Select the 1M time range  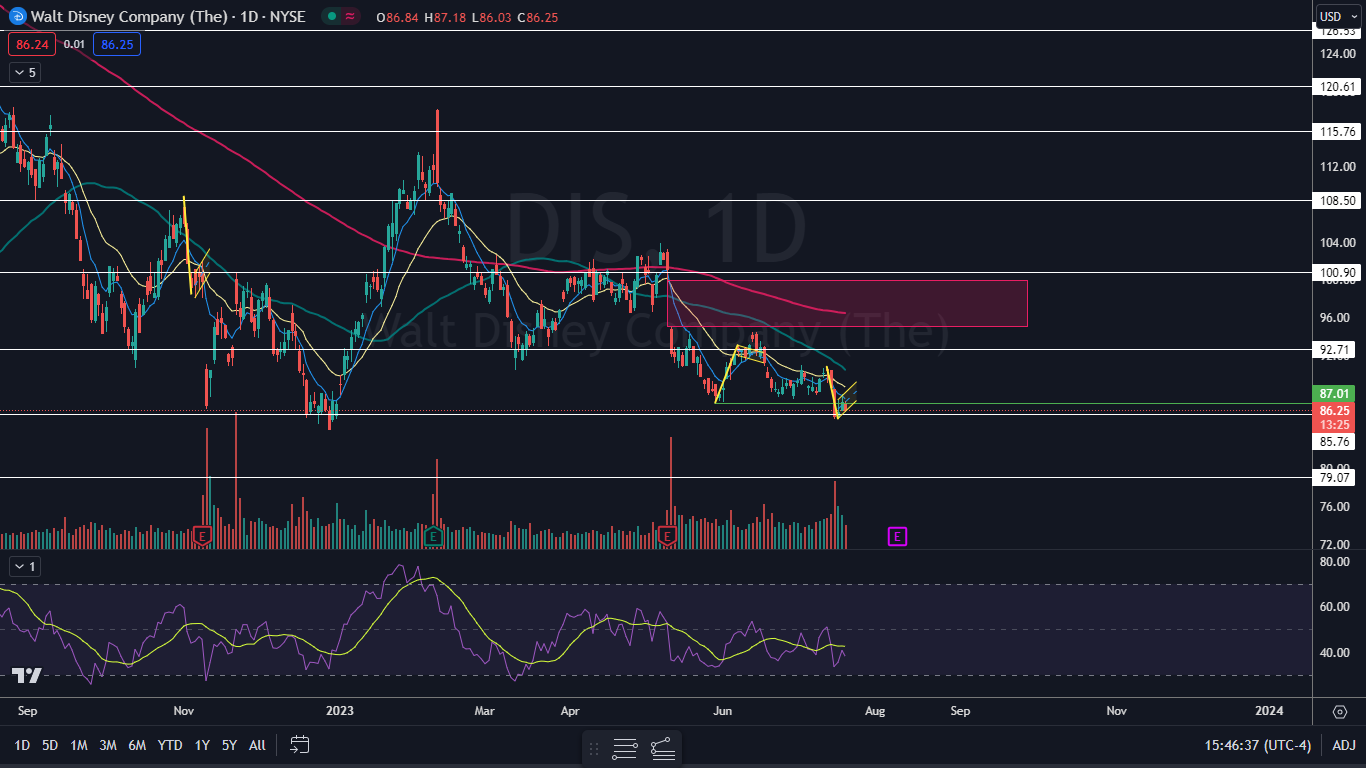(79, 745)
